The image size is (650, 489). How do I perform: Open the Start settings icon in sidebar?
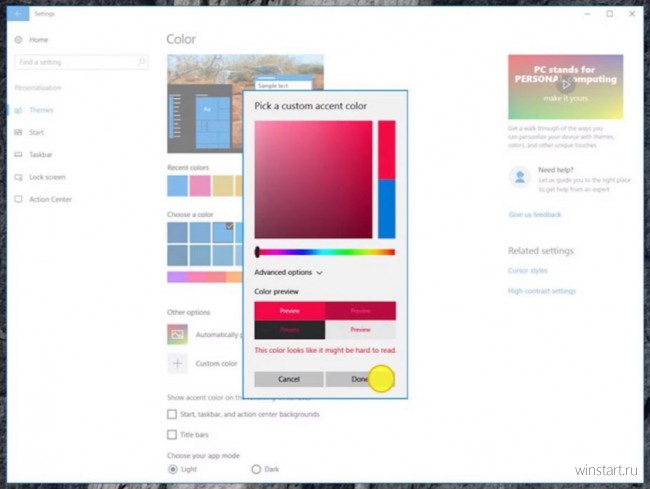click(x=19, y=132)
